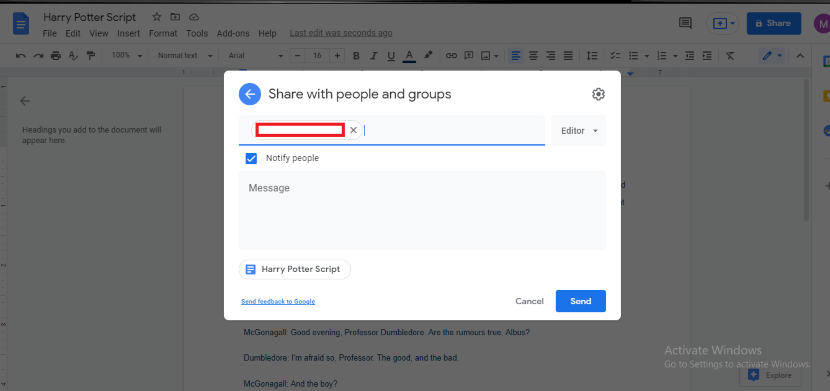Open the text color picker
The height and width of the screenshot is (391, 830).
point(409,56)
